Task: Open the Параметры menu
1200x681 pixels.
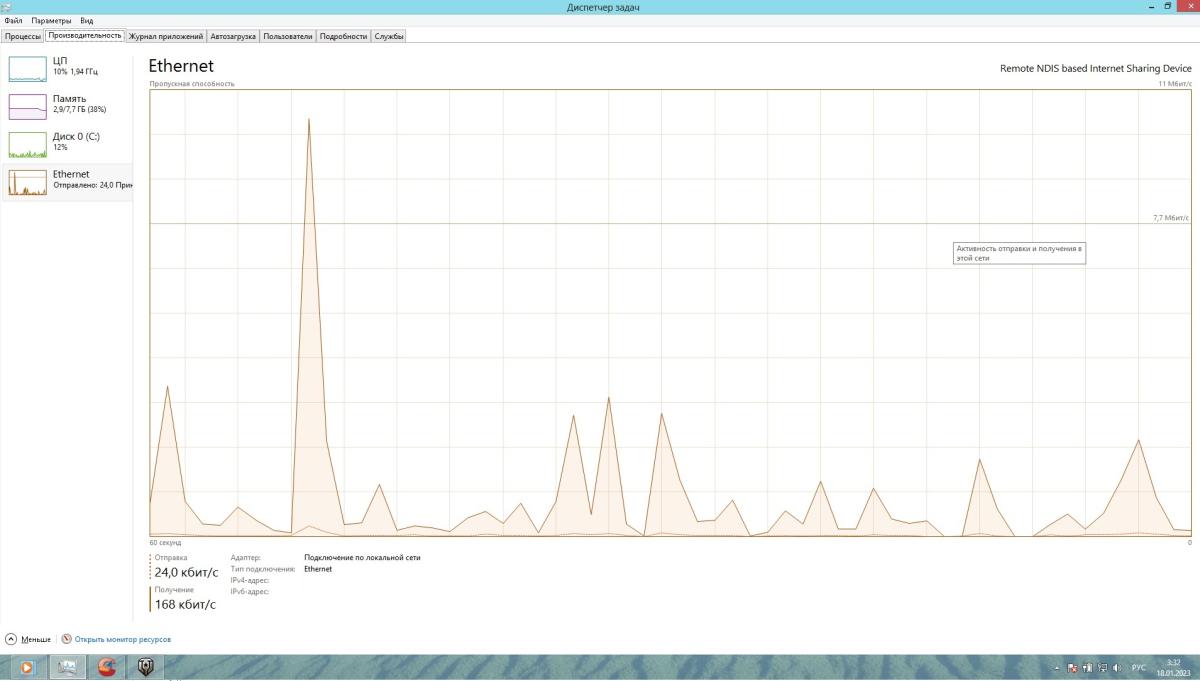Action: 51,20
